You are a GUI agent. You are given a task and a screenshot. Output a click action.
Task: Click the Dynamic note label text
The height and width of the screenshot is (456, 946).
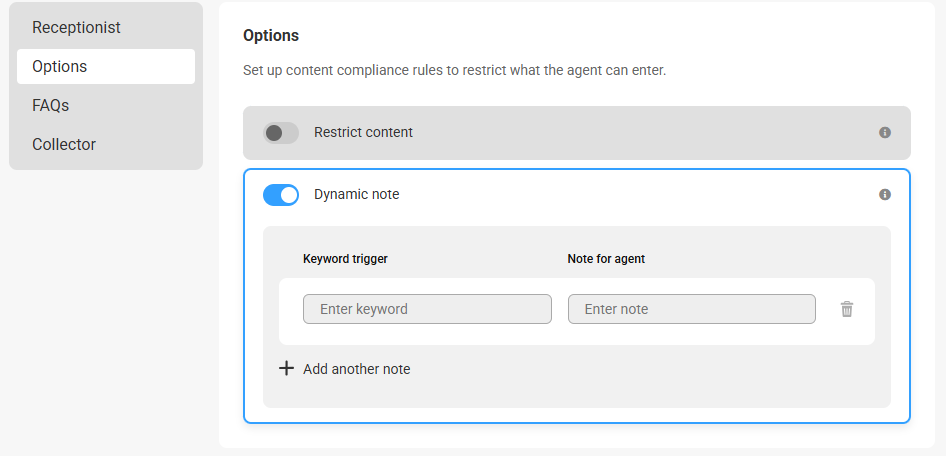click(x=357, y=194)
